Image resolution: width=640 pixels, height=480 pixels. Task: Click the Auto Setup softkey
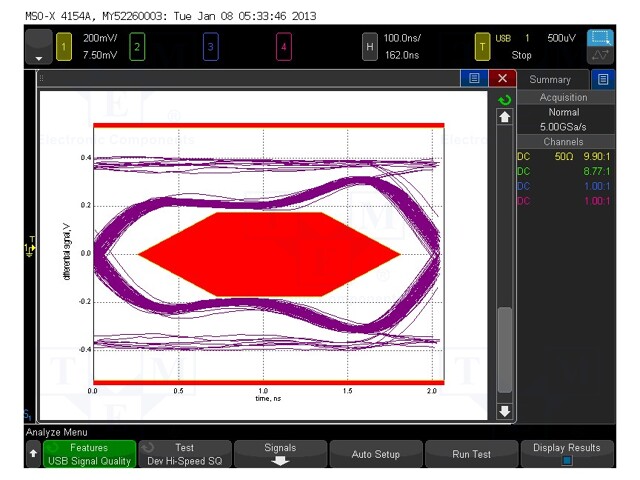coord(376,454)
